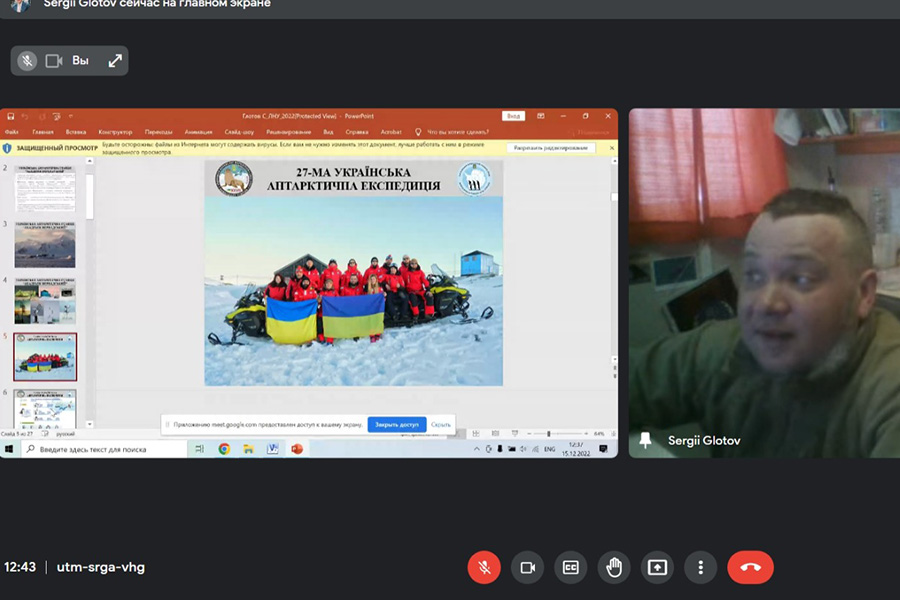Select slide 6 thumbnail
900x600 pixels.
[45, 409]
